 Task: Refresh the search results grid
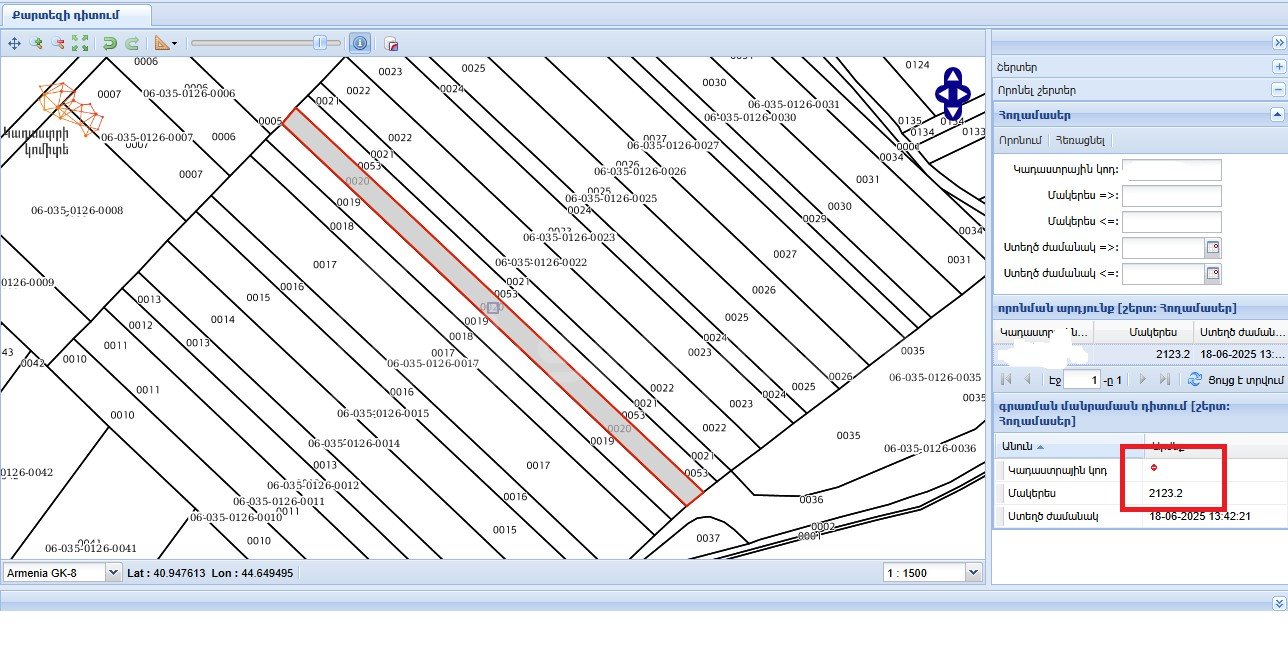[x=1194, y=380]
